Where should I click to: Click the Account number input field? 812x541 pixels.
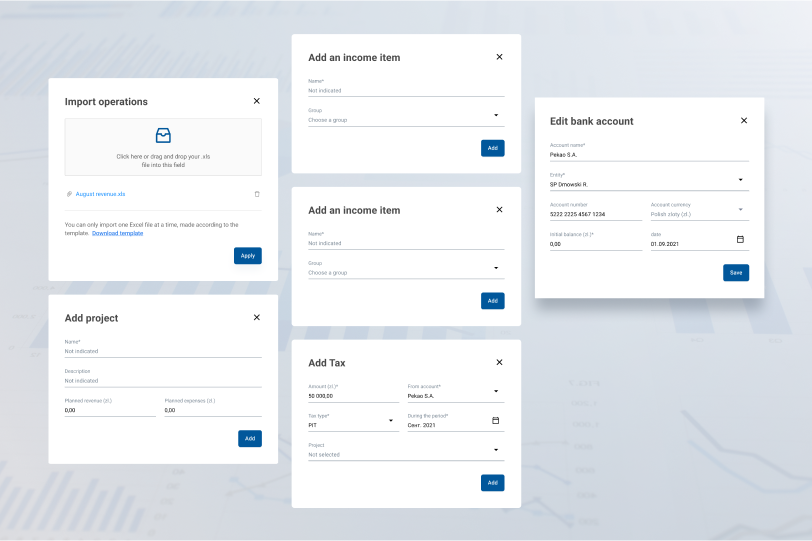tap(595, 213)
